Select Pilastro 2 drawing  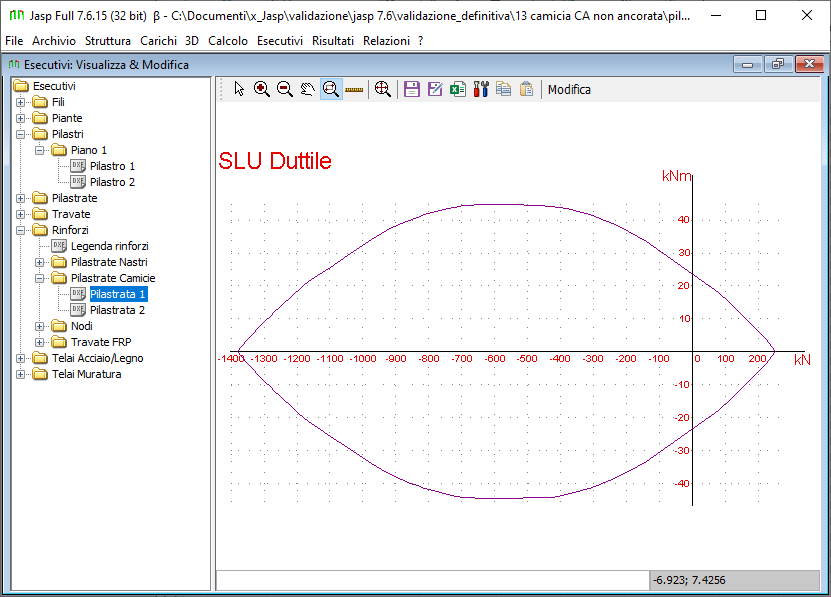112,182
